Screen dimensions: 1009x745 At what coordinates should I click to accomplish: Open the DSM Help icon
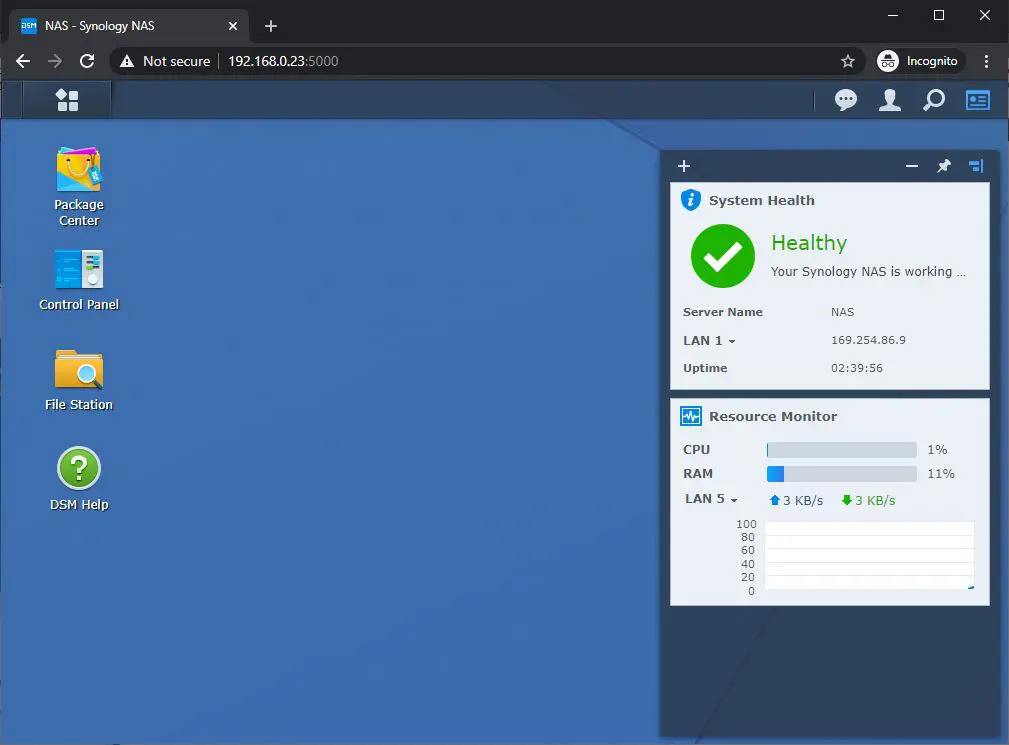click(79, 479)
